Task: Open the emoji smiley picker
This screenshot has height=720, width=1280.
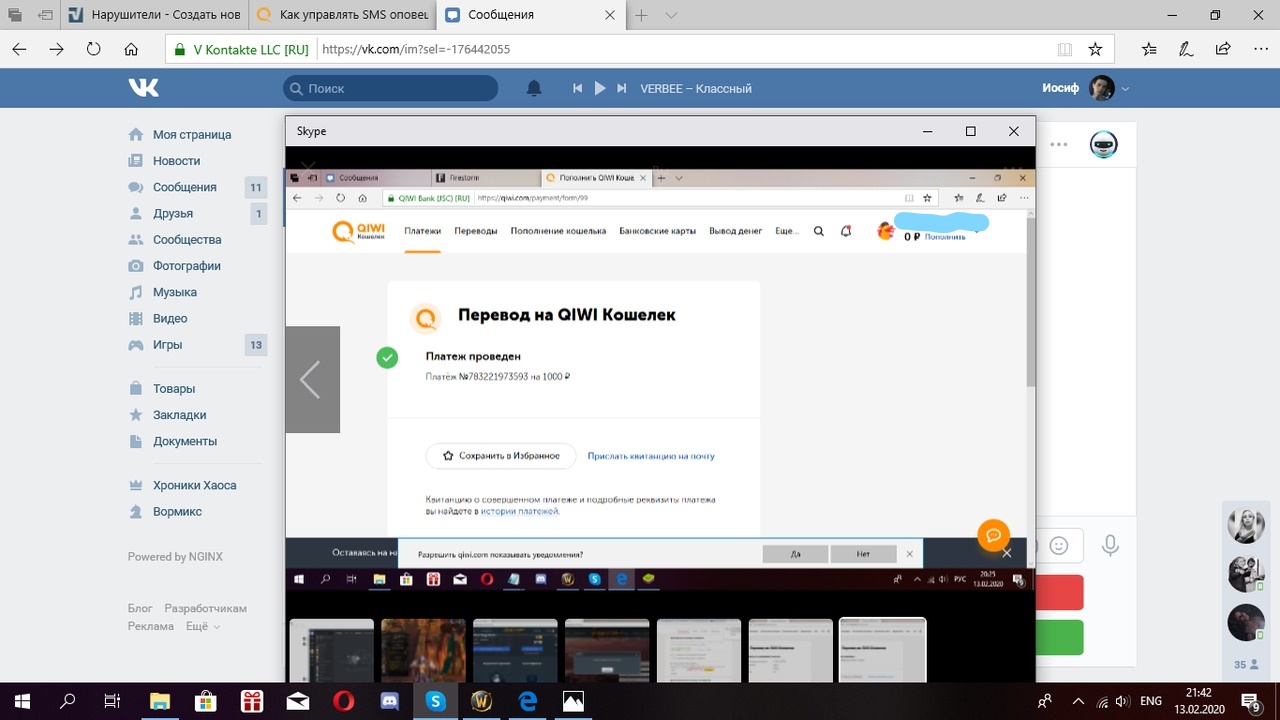Action: pos(1059,546)
